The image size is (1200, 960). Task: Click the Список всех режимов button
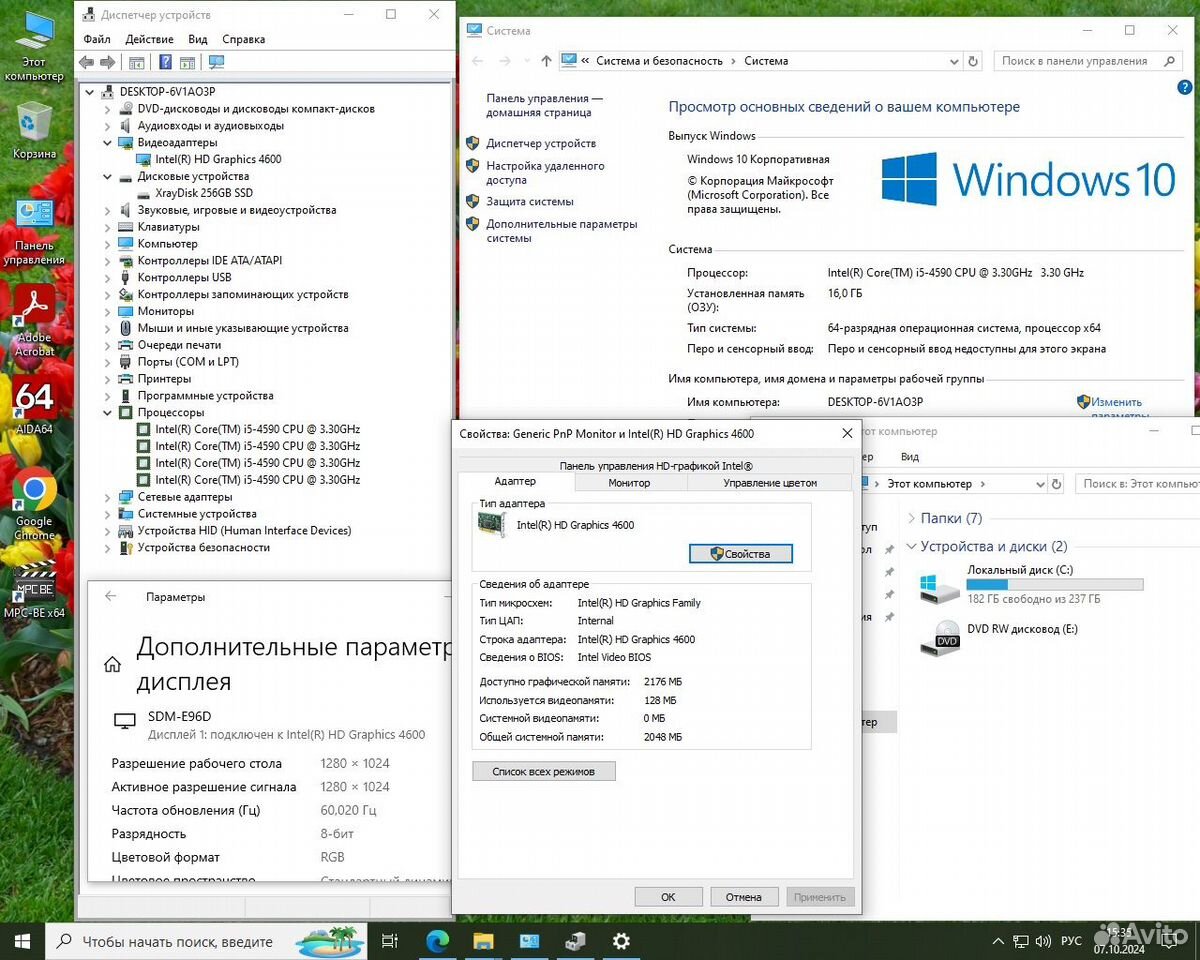pyautogui.click(x=544, y=772)
